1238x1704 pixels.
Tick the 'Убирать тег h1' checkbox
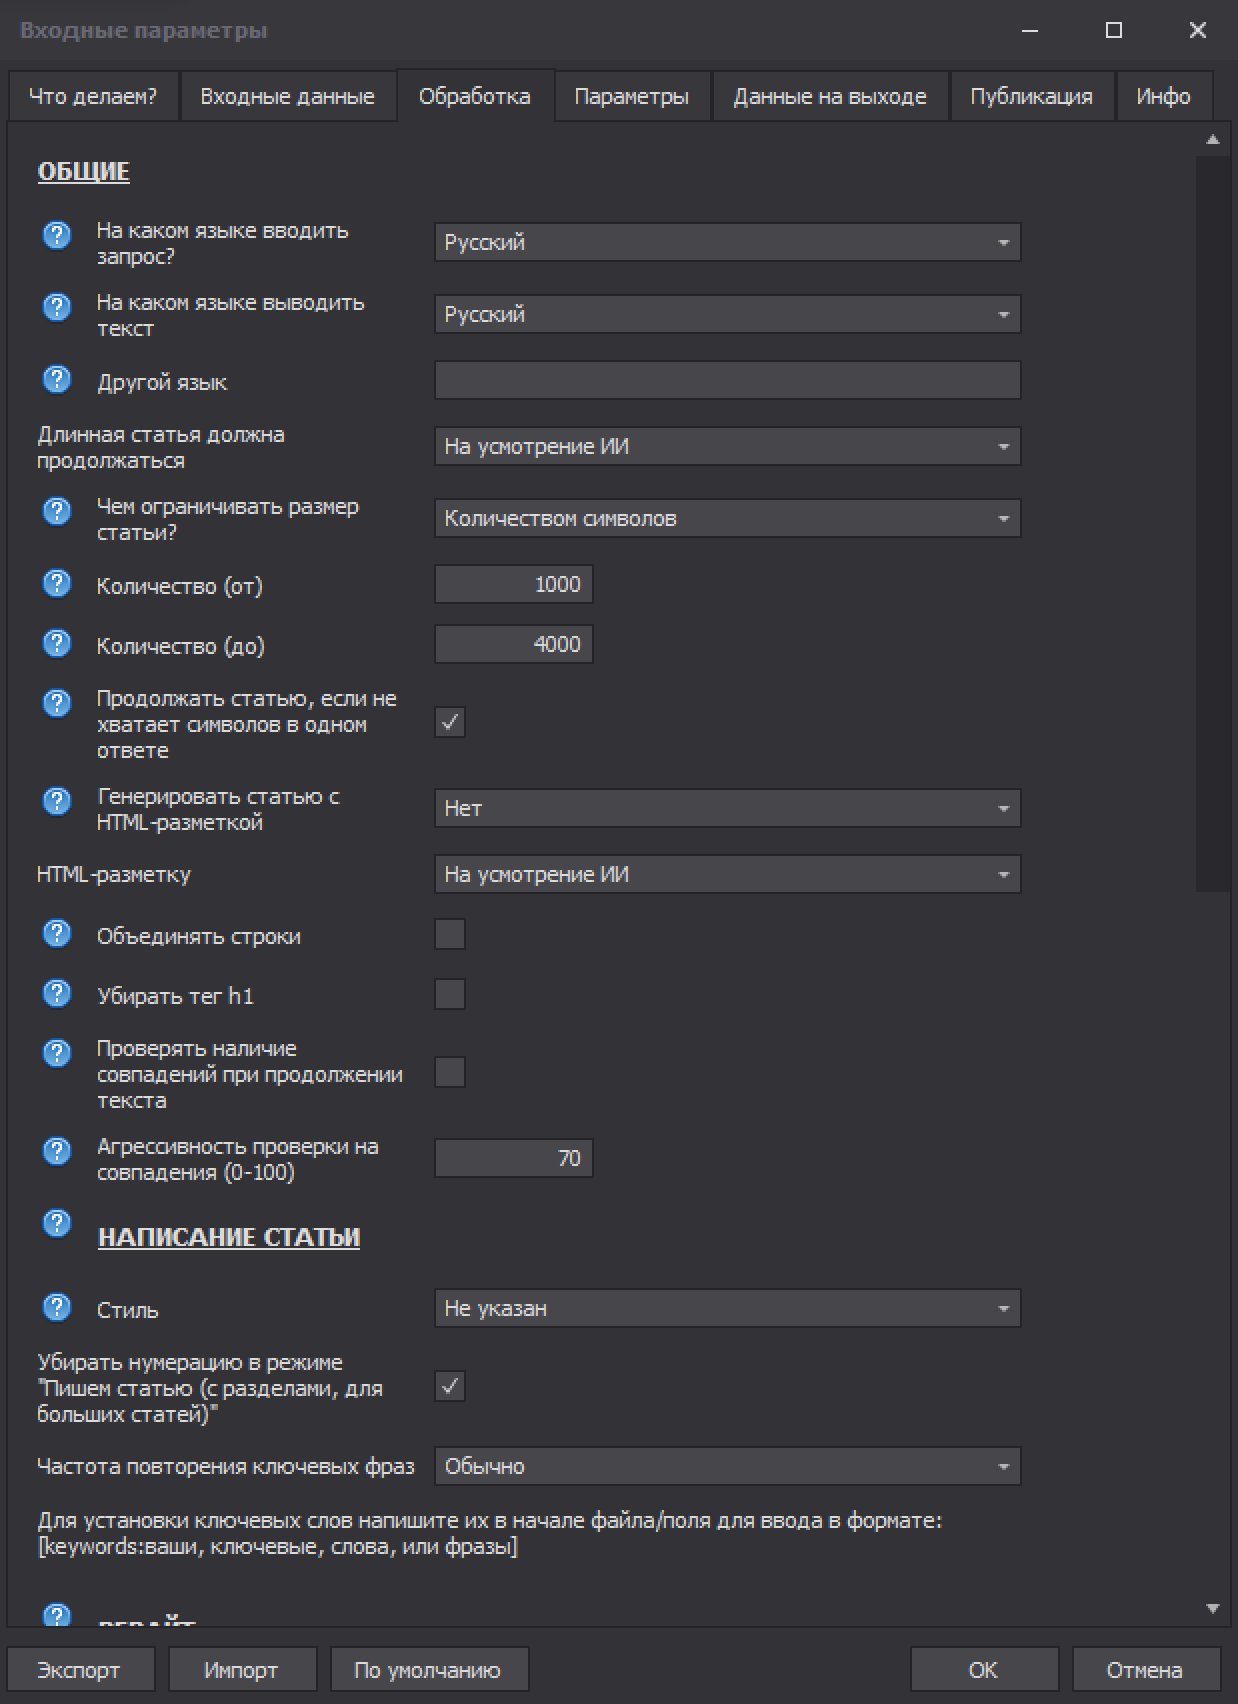point(450,995)
